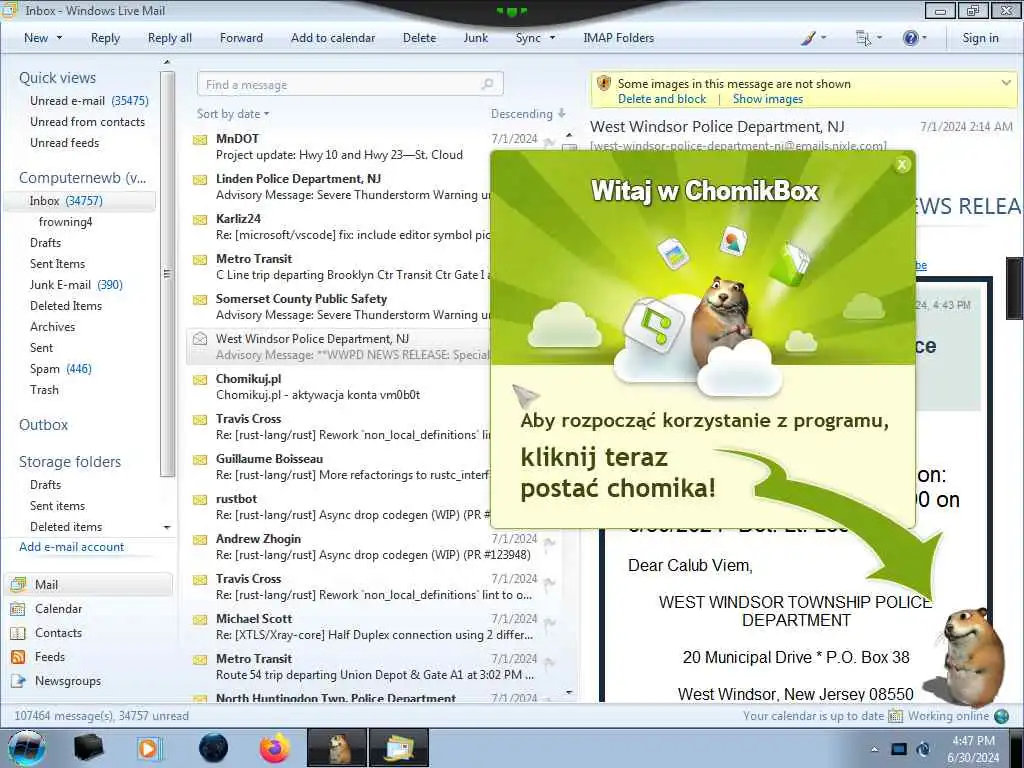
Task: Select the Junk E-mail folder
Action: pyautogui.click(x=76, y=285)
